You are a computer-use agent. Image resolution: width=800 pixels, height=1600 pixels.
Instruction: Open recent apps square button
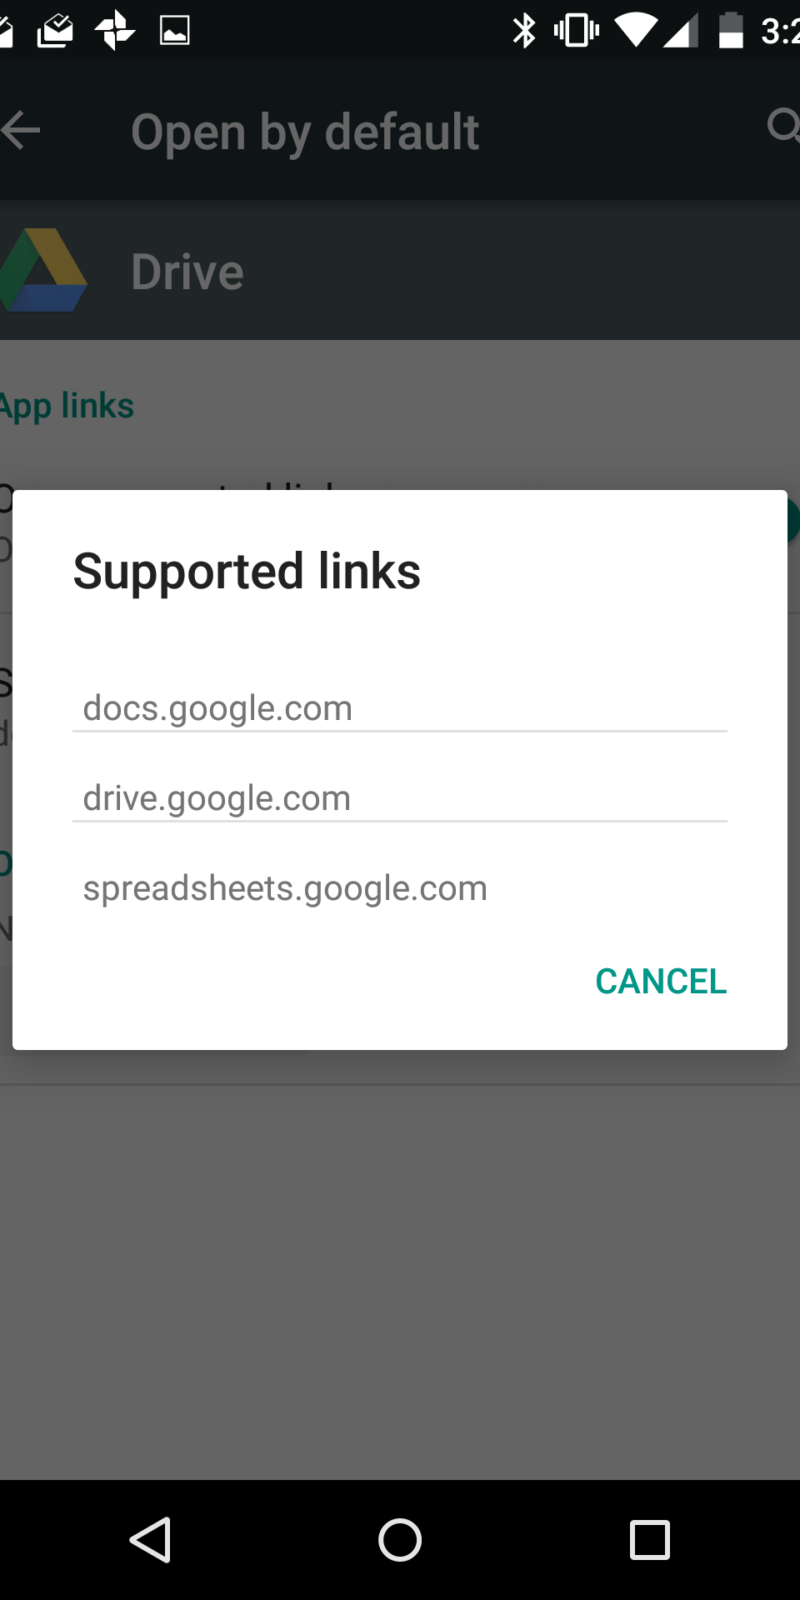click(x=650, y=1540)
